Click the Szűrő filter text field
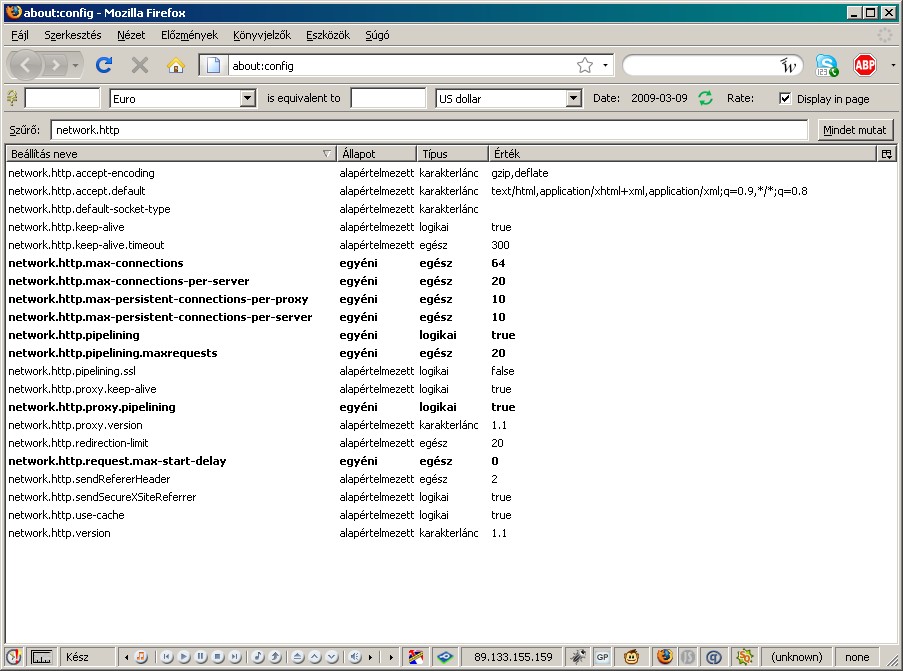The image size is (903, 671). pyautogui.click(x=428, y=130)
